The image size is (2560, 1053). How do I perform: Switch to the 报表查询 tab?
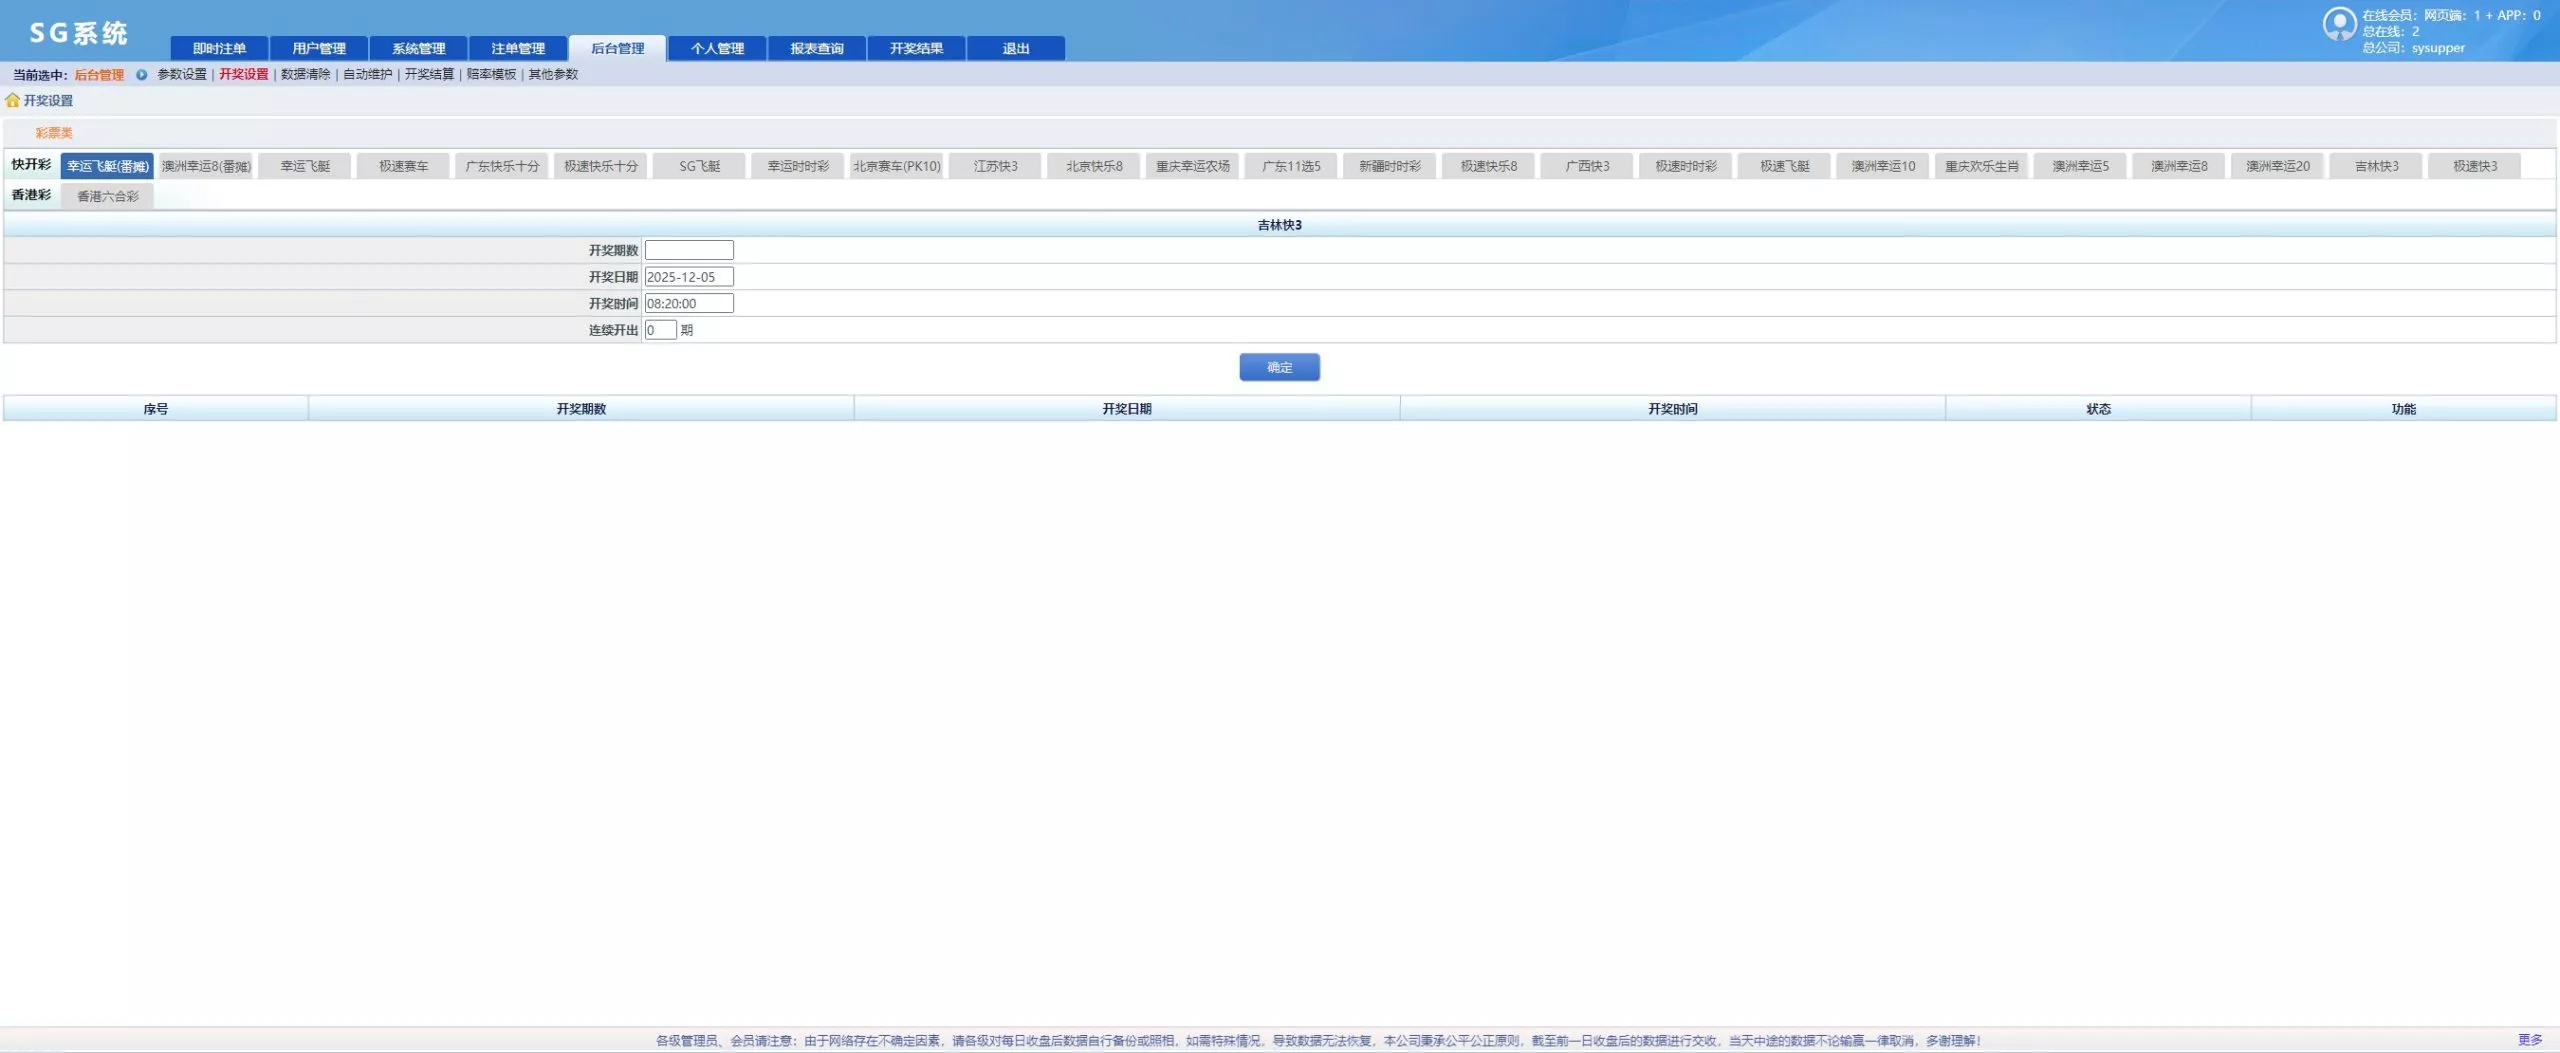816,49
